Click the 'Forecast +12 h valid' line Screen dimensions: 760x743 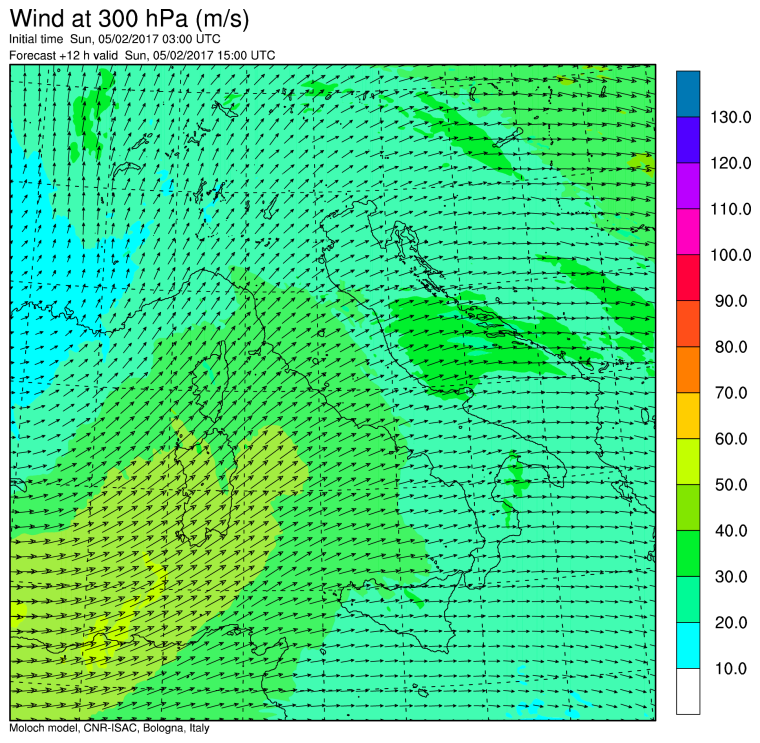pyautogui.click(x=142, y=55)
